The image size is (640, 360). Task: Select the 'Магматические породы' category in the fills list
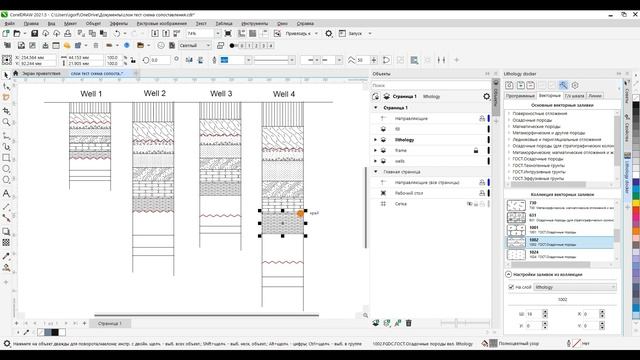(x=536, y=127)
